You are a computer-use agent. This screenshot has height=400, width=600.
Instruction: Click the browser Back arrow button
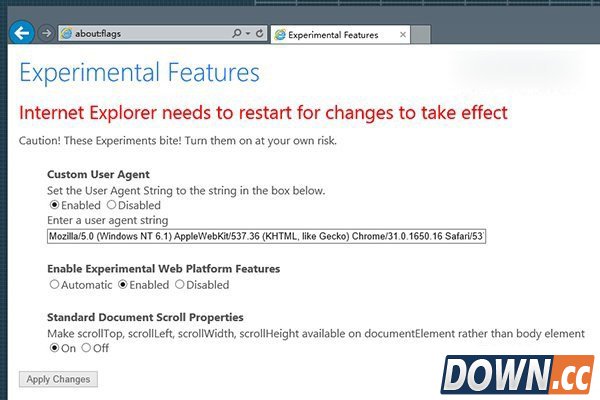pyautogui.click(x=21, y=33)
